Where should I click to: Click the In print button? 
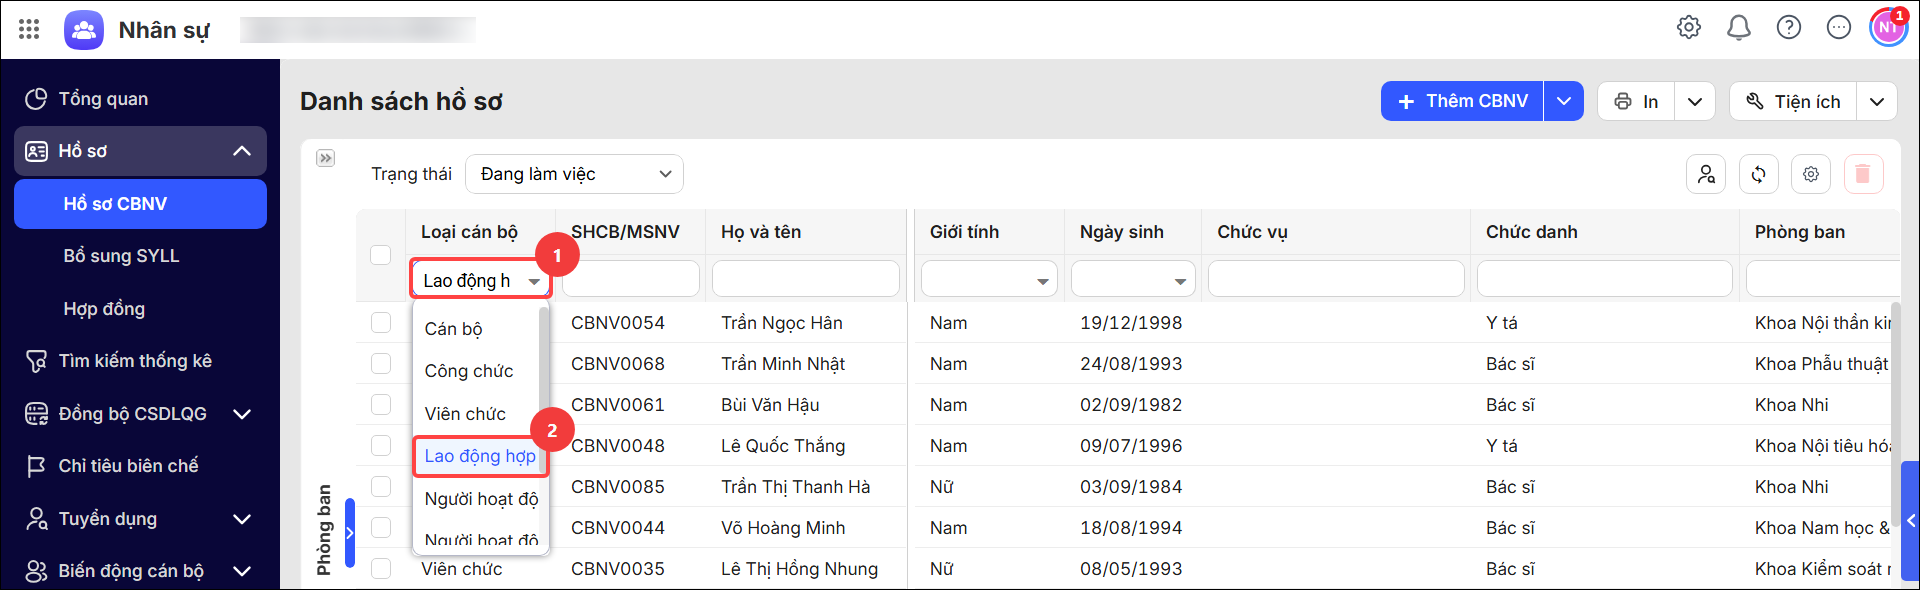pos(1636,101)
